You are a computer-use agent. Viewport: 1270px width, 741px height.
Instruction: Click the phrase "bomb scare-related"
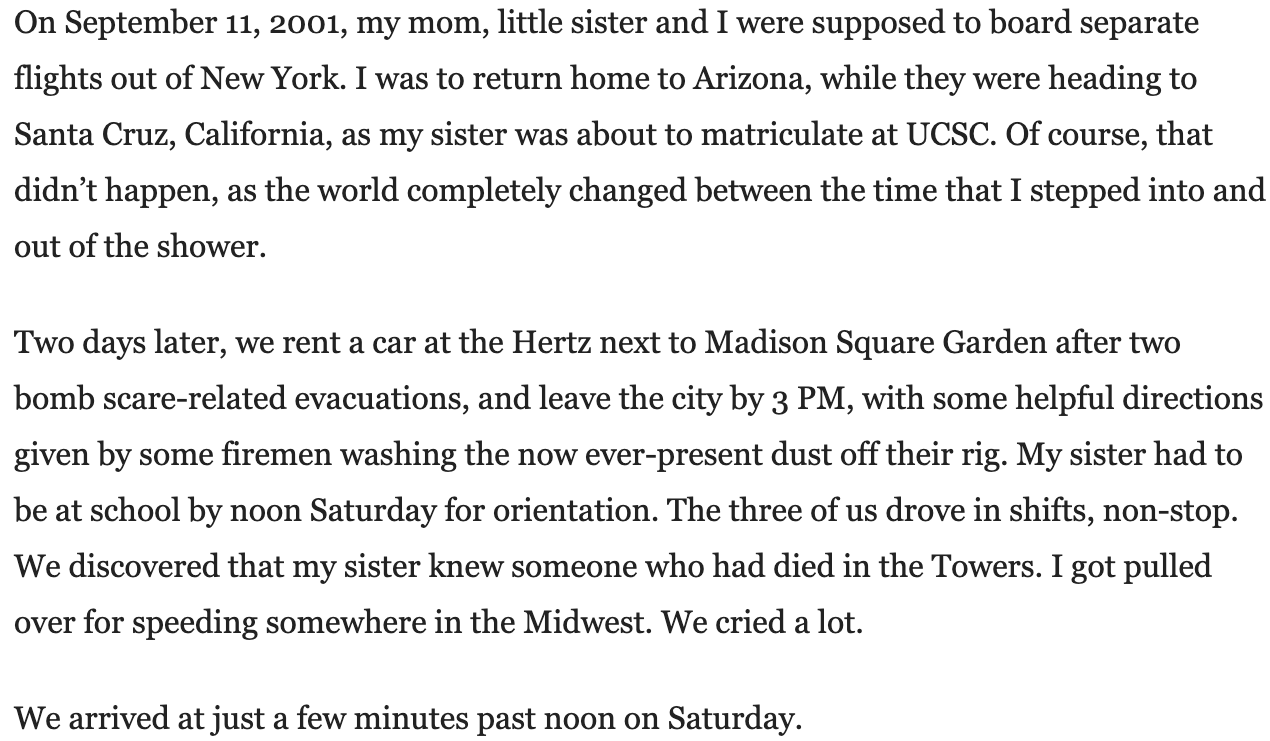[149, 399]
